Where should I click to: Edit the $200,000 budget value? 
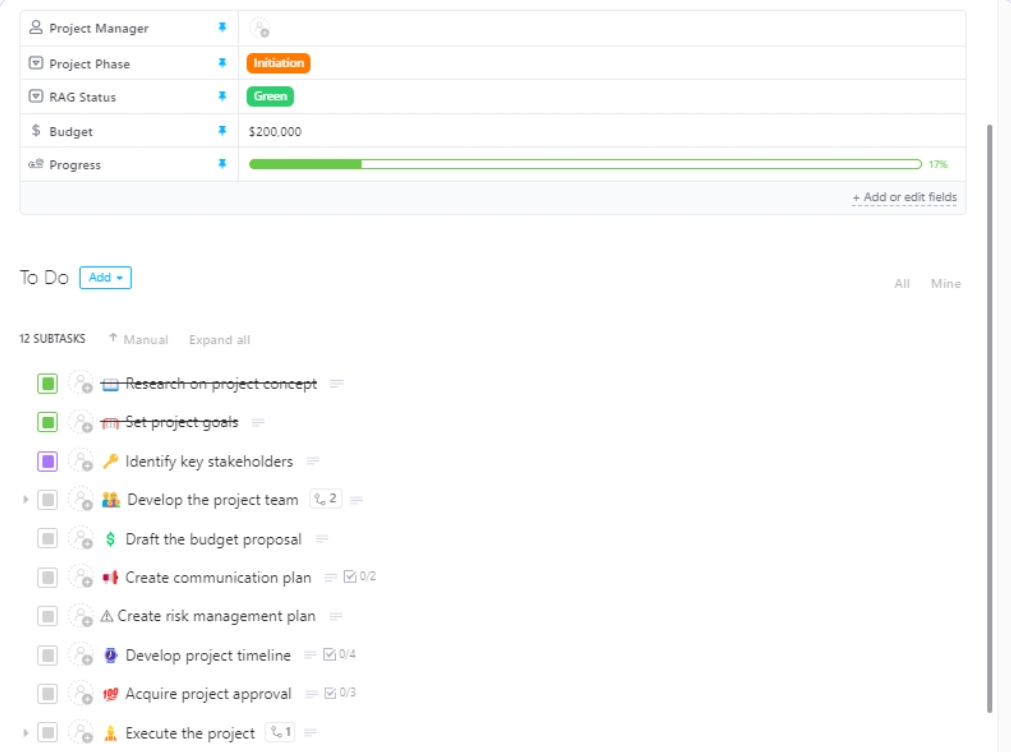[x=275, y=132]
